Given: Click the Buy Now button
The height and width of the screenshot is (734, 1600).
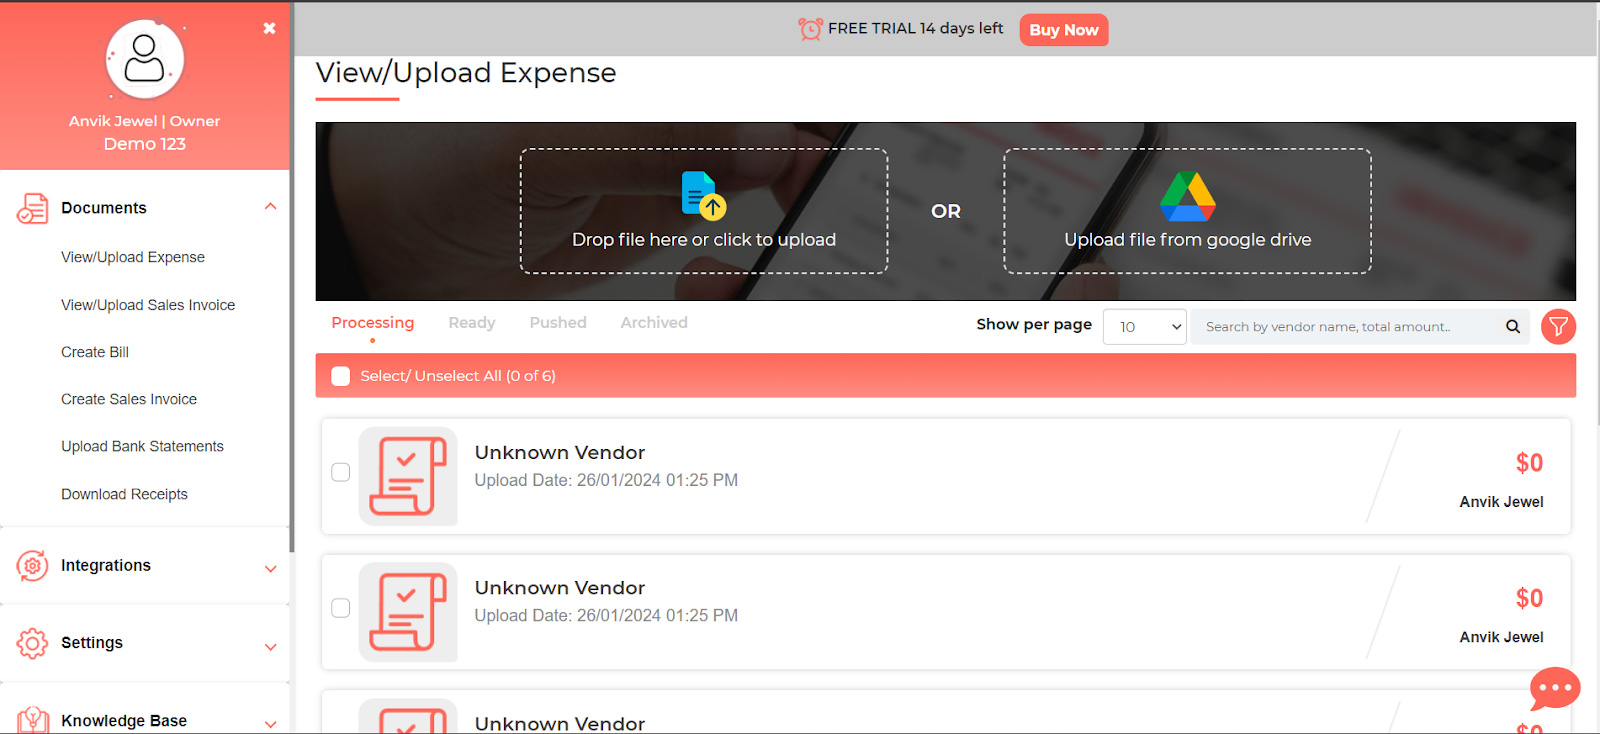Looking at the screenshot, I should (x=1064, y=30).
